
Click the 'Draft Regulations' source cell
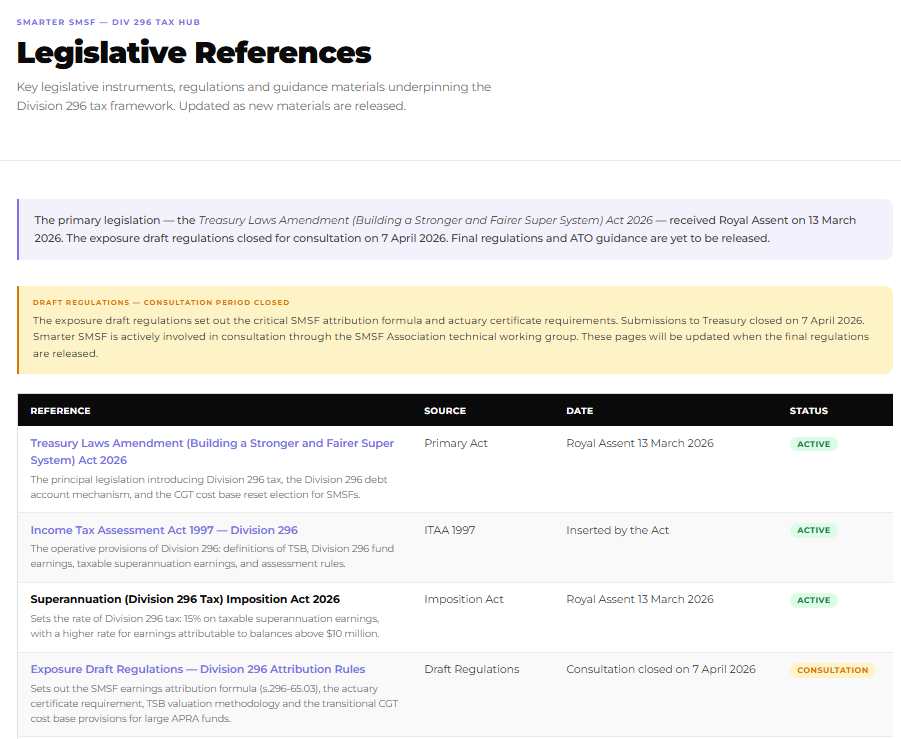471,669
